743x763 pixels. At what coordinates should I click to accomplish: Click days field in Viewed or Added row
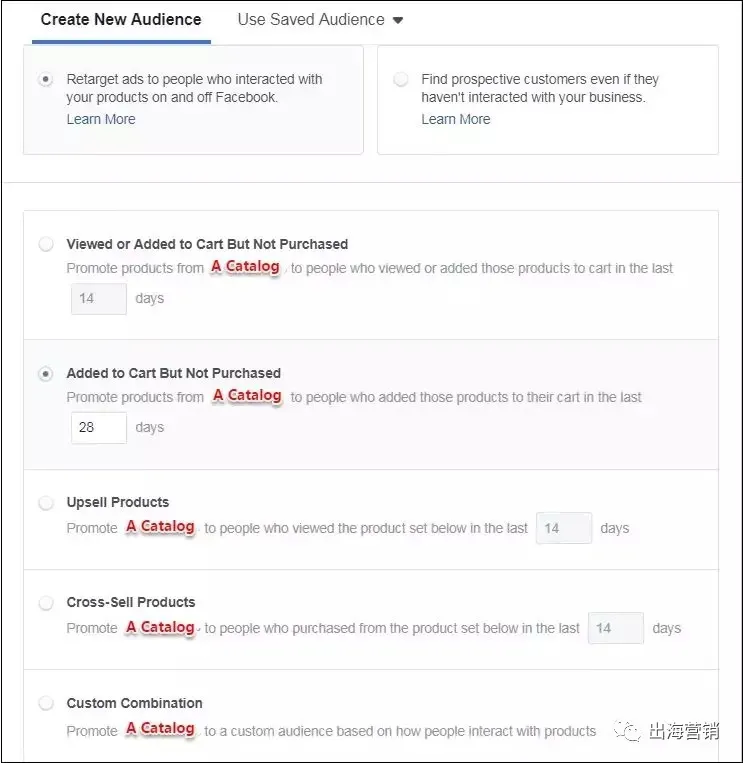click(x=99, y=299)
